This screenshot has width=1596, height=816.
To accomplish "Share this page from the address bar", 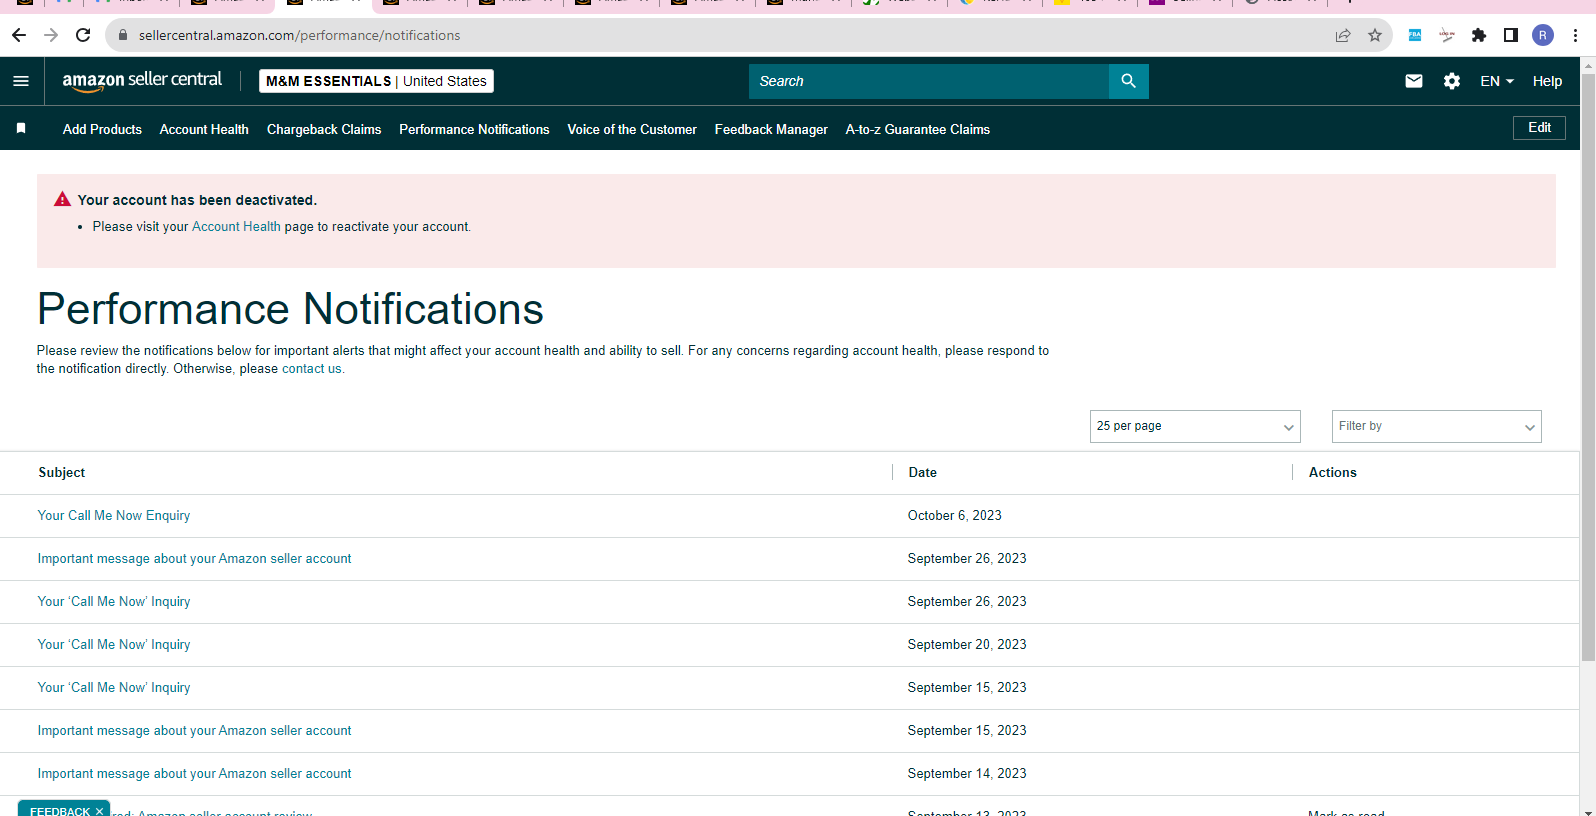I will point(1343,35).
